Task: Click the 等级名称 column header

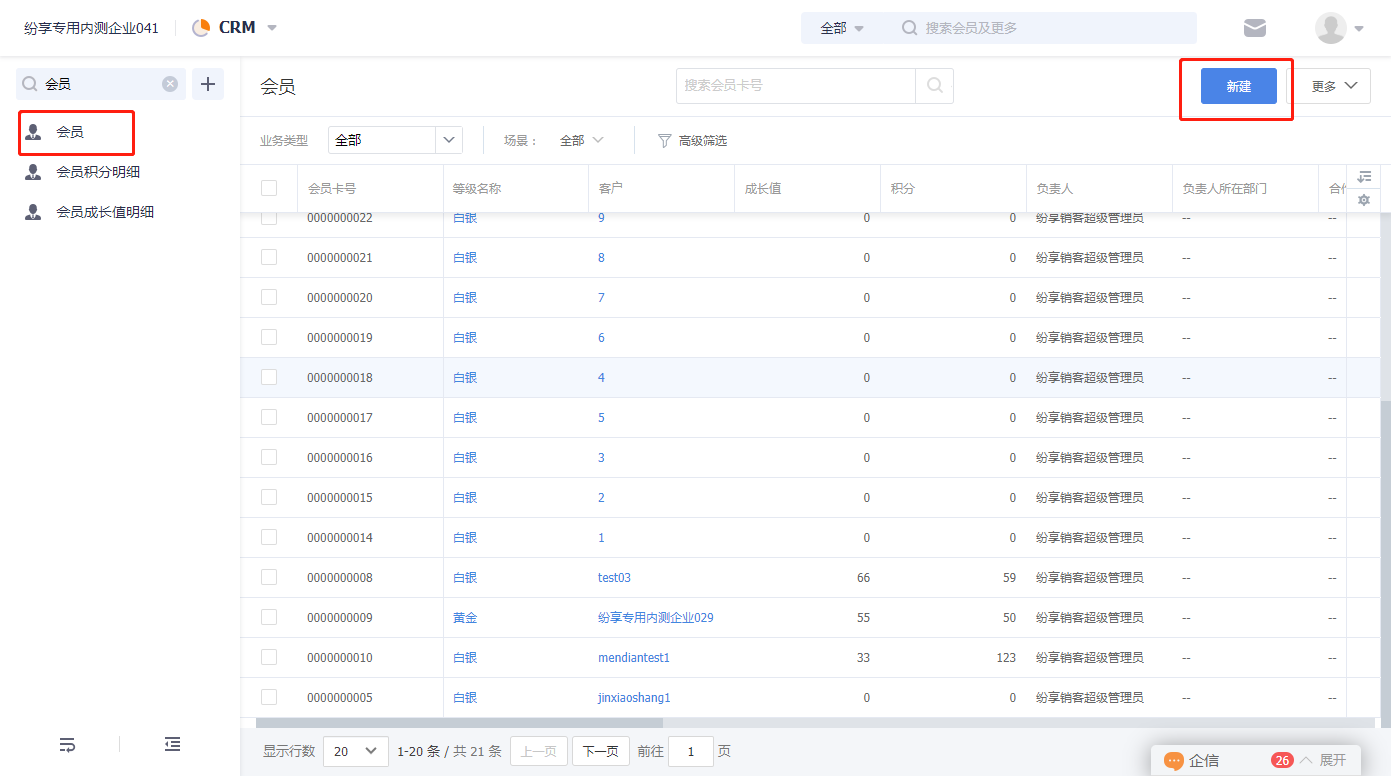Action: pyautogui.click(x=477, y=188)
